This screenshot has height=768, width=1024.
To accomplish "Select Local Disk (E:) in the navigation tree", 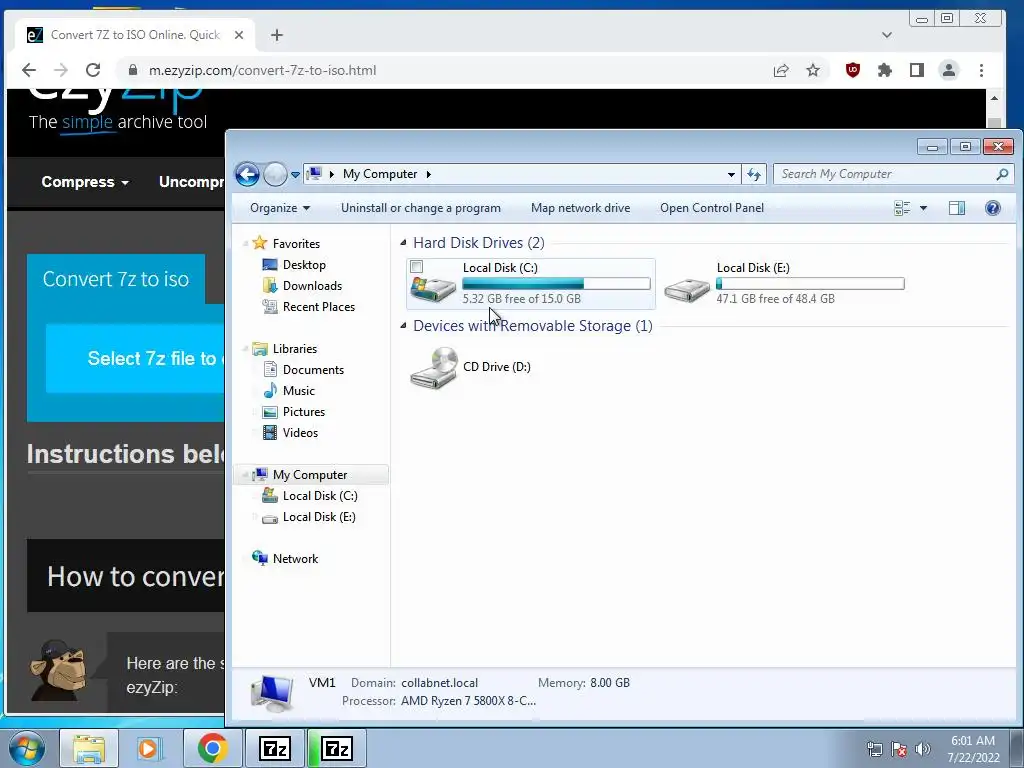I will coord(319,517).
